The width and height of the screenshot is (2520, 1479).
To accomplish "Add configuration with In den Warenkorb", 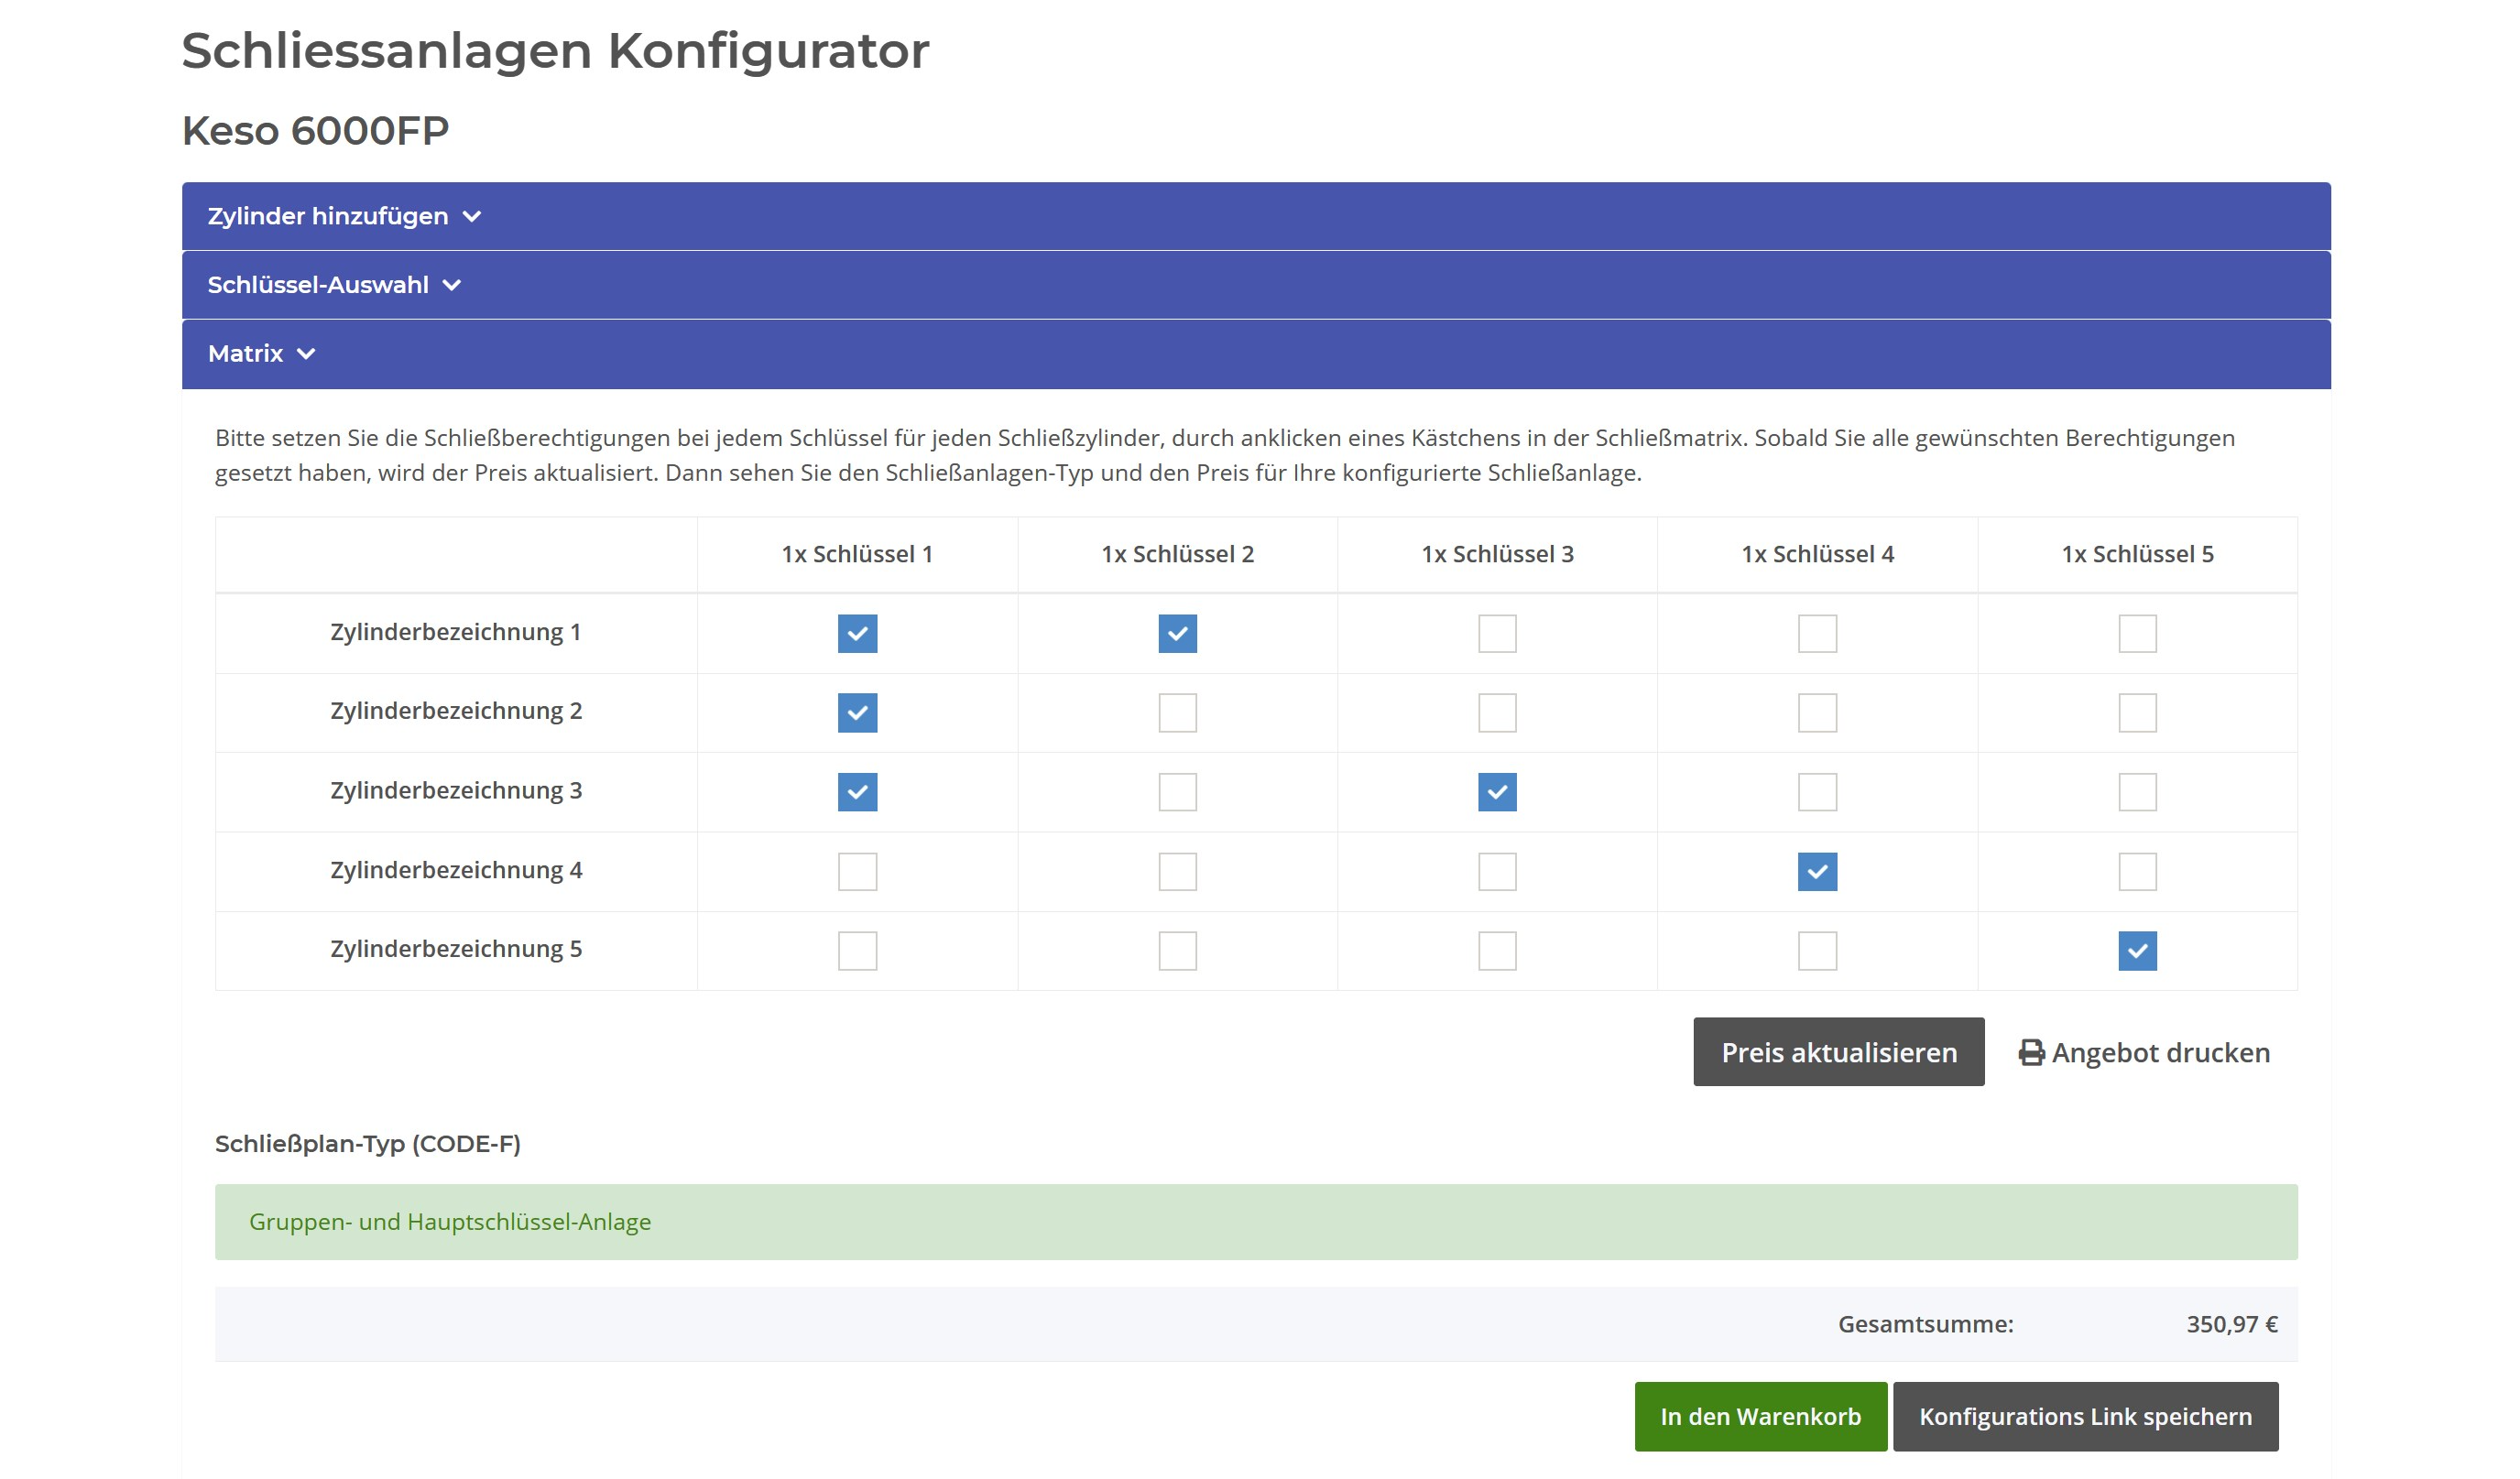I will pyautogui.click(x=1760, y=1417).
